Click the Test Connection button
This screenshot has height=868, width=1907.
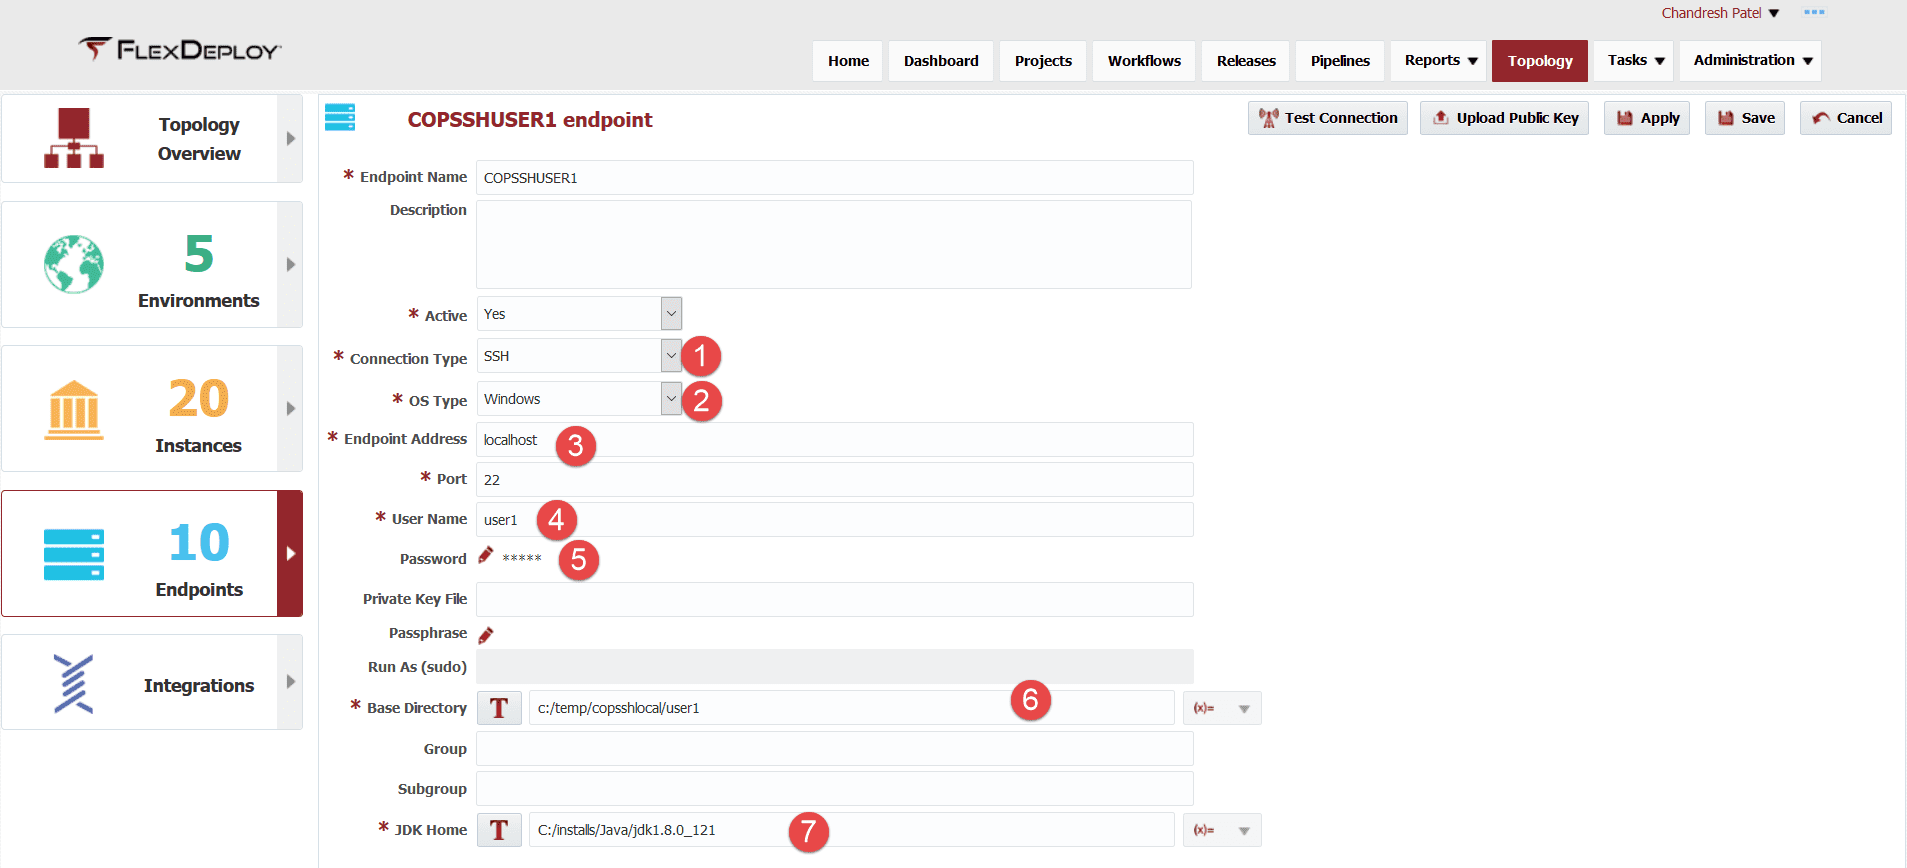(1328, 118)
